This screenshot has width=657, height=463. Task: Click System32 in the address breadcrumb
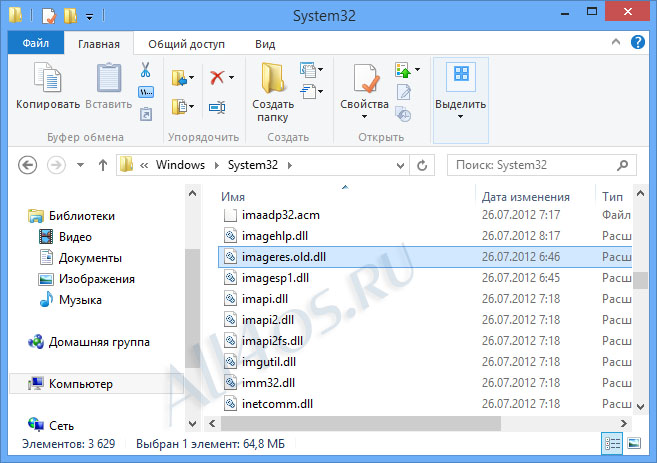point(253,165)
